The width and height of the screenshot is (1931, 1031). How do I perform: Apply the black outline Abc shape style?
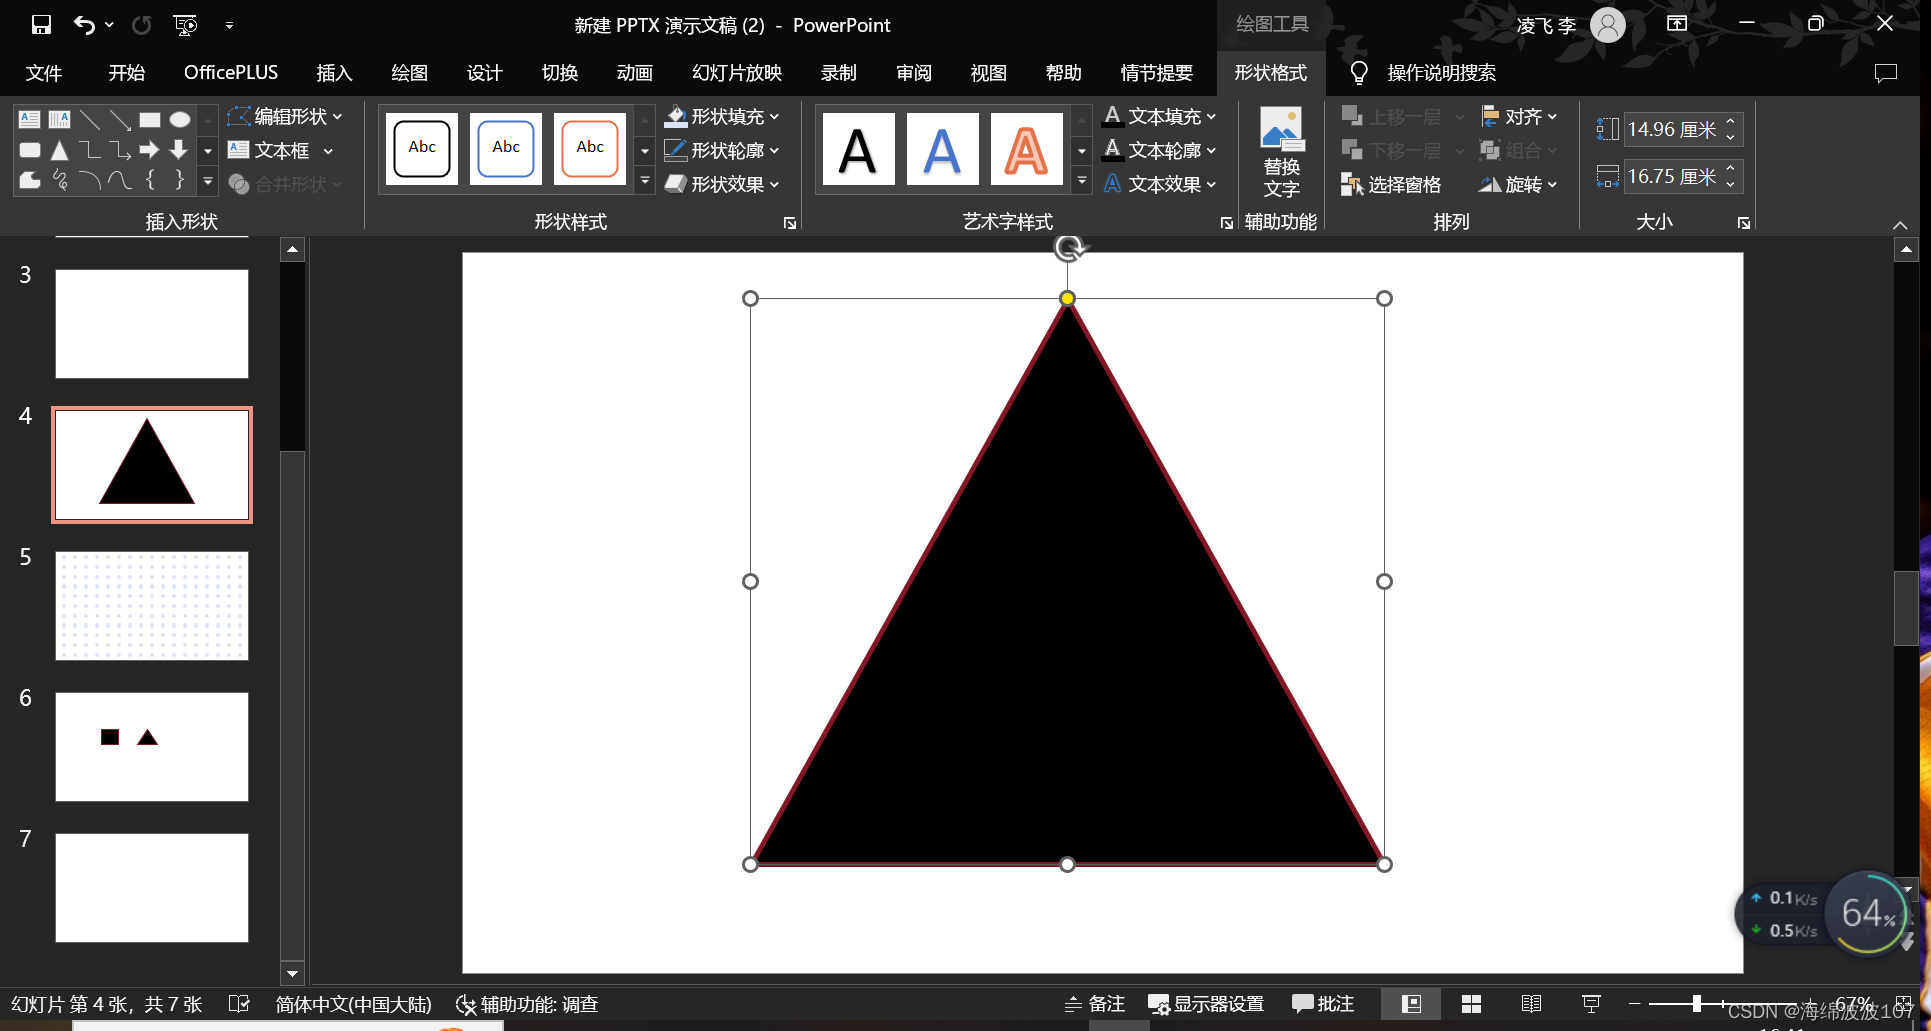point(422,148)
